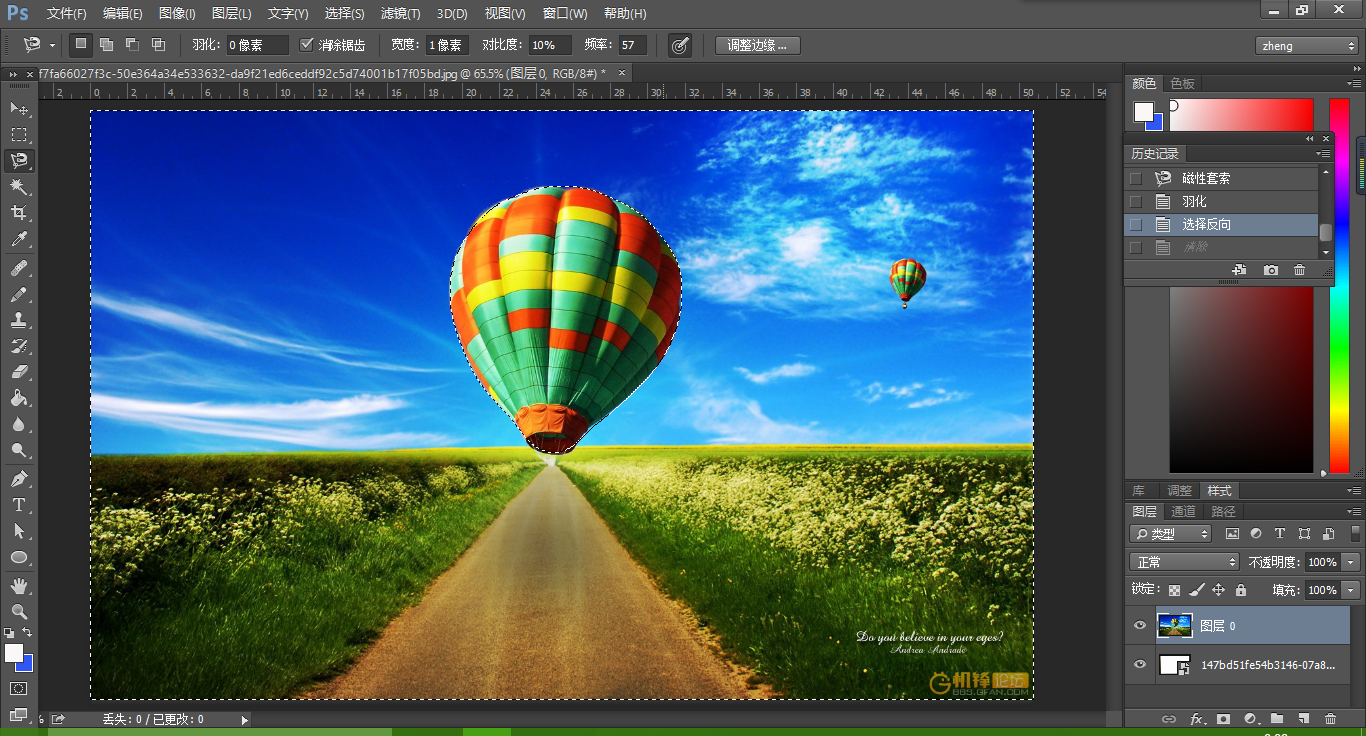Expand the opacity (不透明度) dropdown arrow

1351,562
